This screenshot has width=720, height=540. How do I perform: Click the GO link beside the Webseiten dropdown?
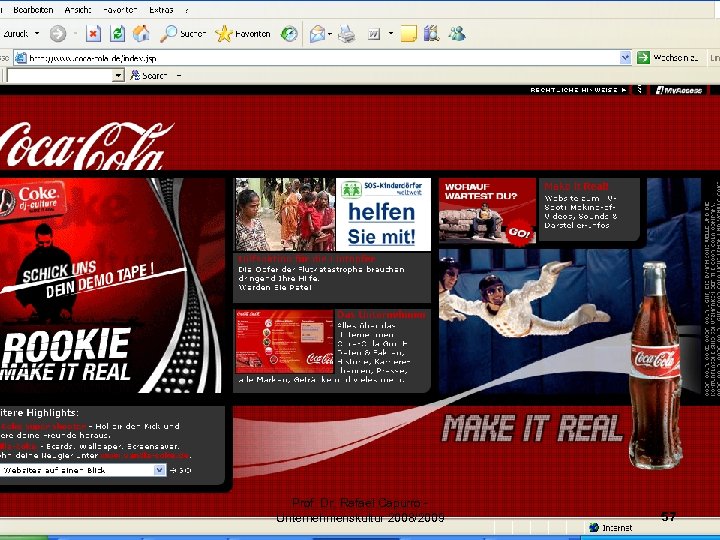180,470
